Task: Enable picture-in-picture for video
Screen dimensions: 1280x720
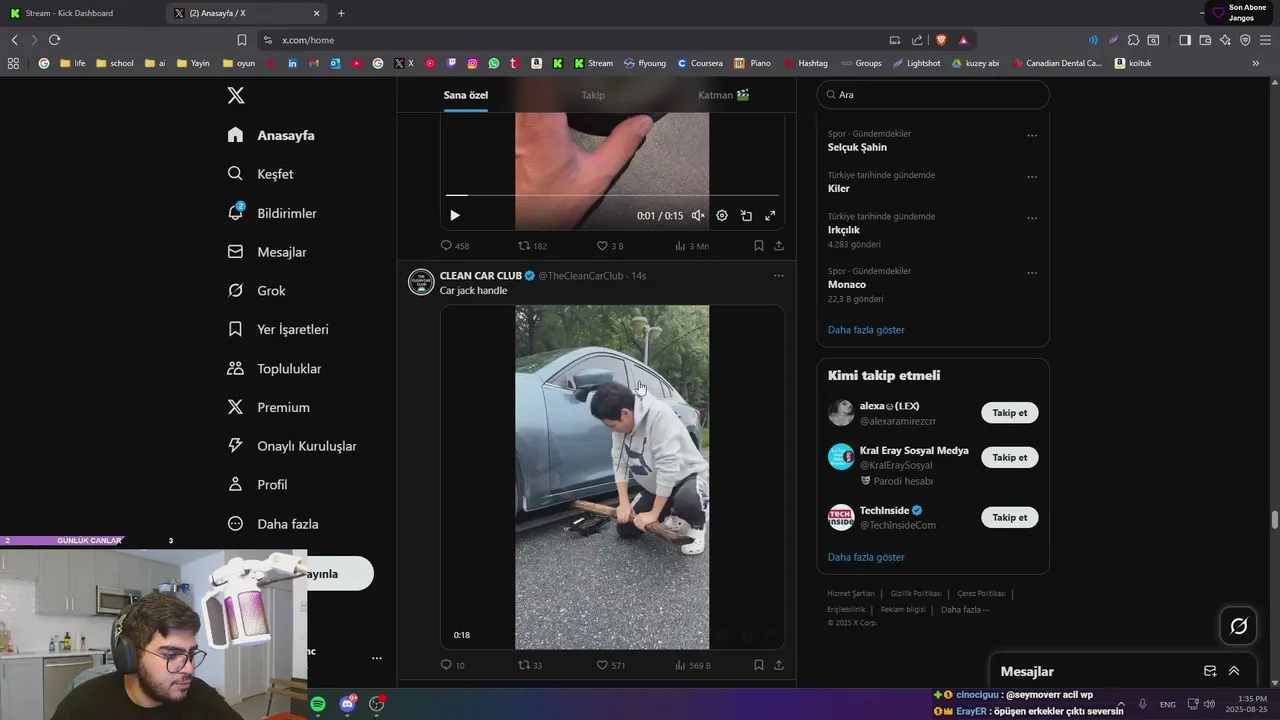Action: tap(746, 215)
